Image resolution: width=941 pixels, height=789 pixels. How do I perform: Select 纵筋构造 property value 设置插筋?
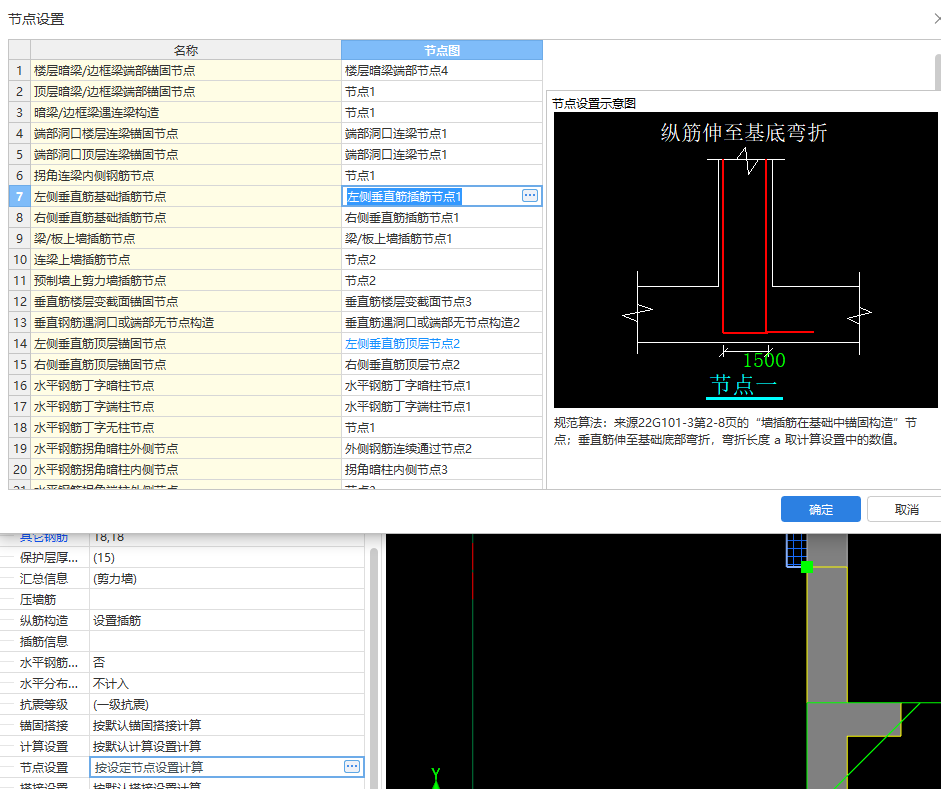(227, 620)
